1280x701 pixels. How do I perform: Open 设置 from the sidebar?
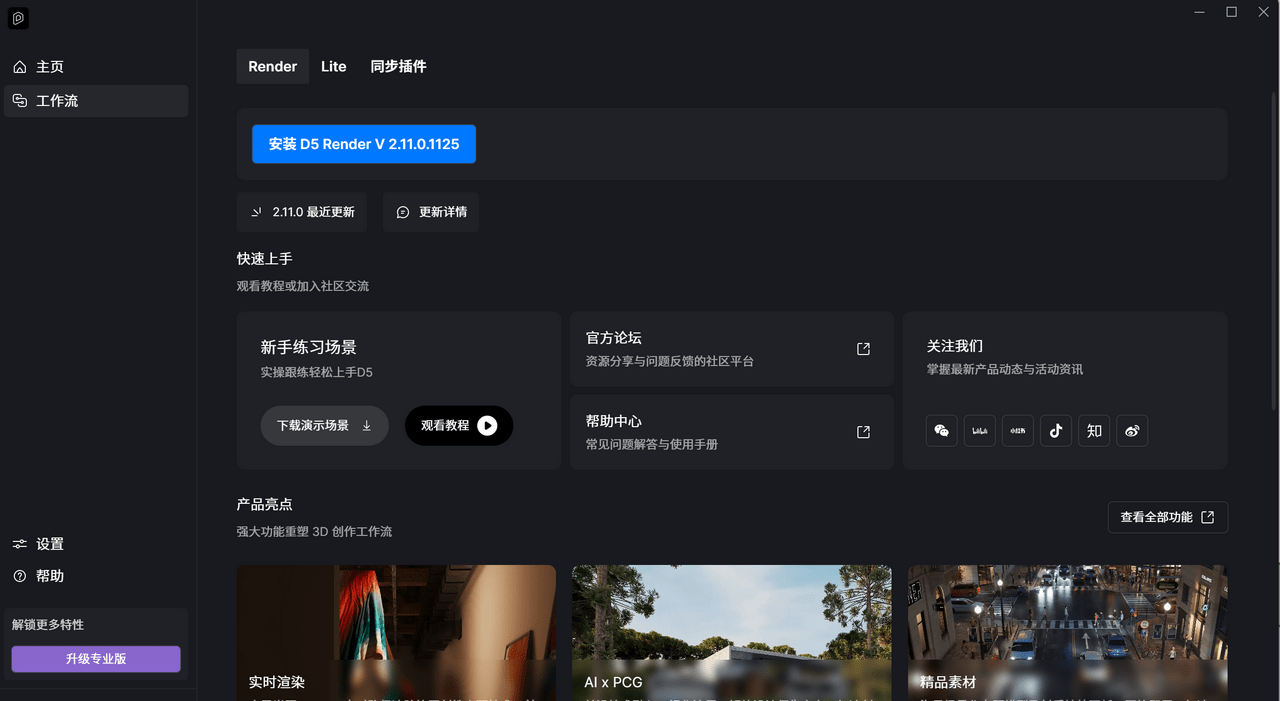click(50, 544)
